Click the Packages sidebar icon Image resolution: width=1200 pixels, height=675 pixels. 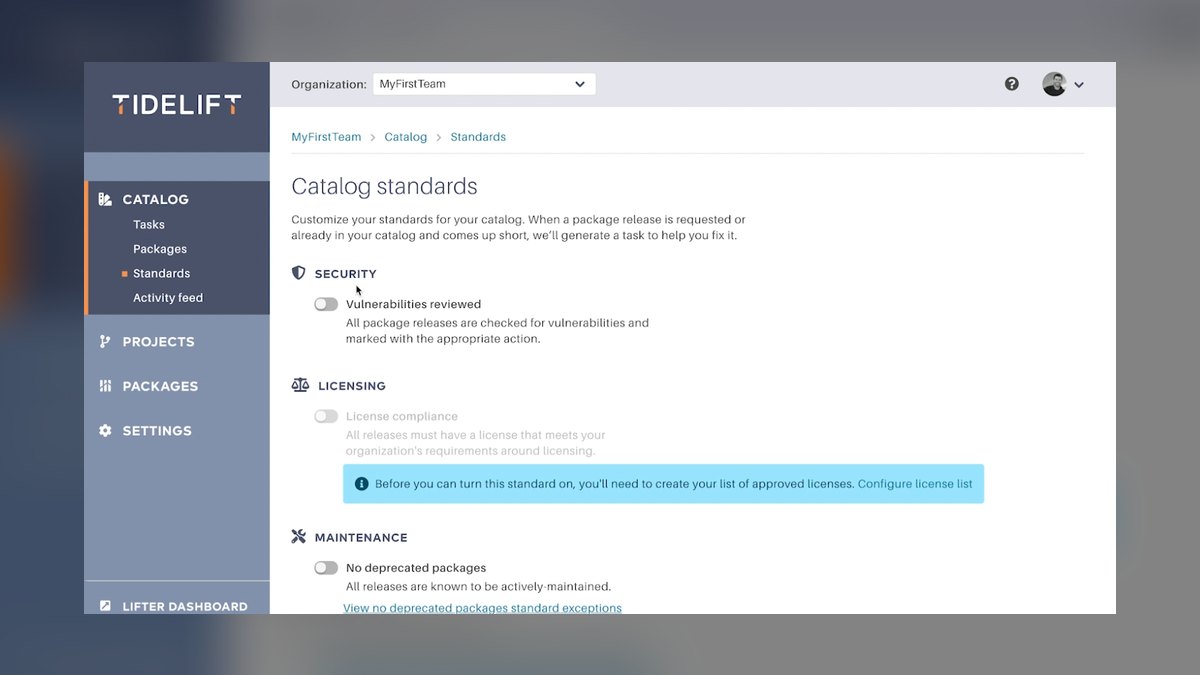point(105,386)
